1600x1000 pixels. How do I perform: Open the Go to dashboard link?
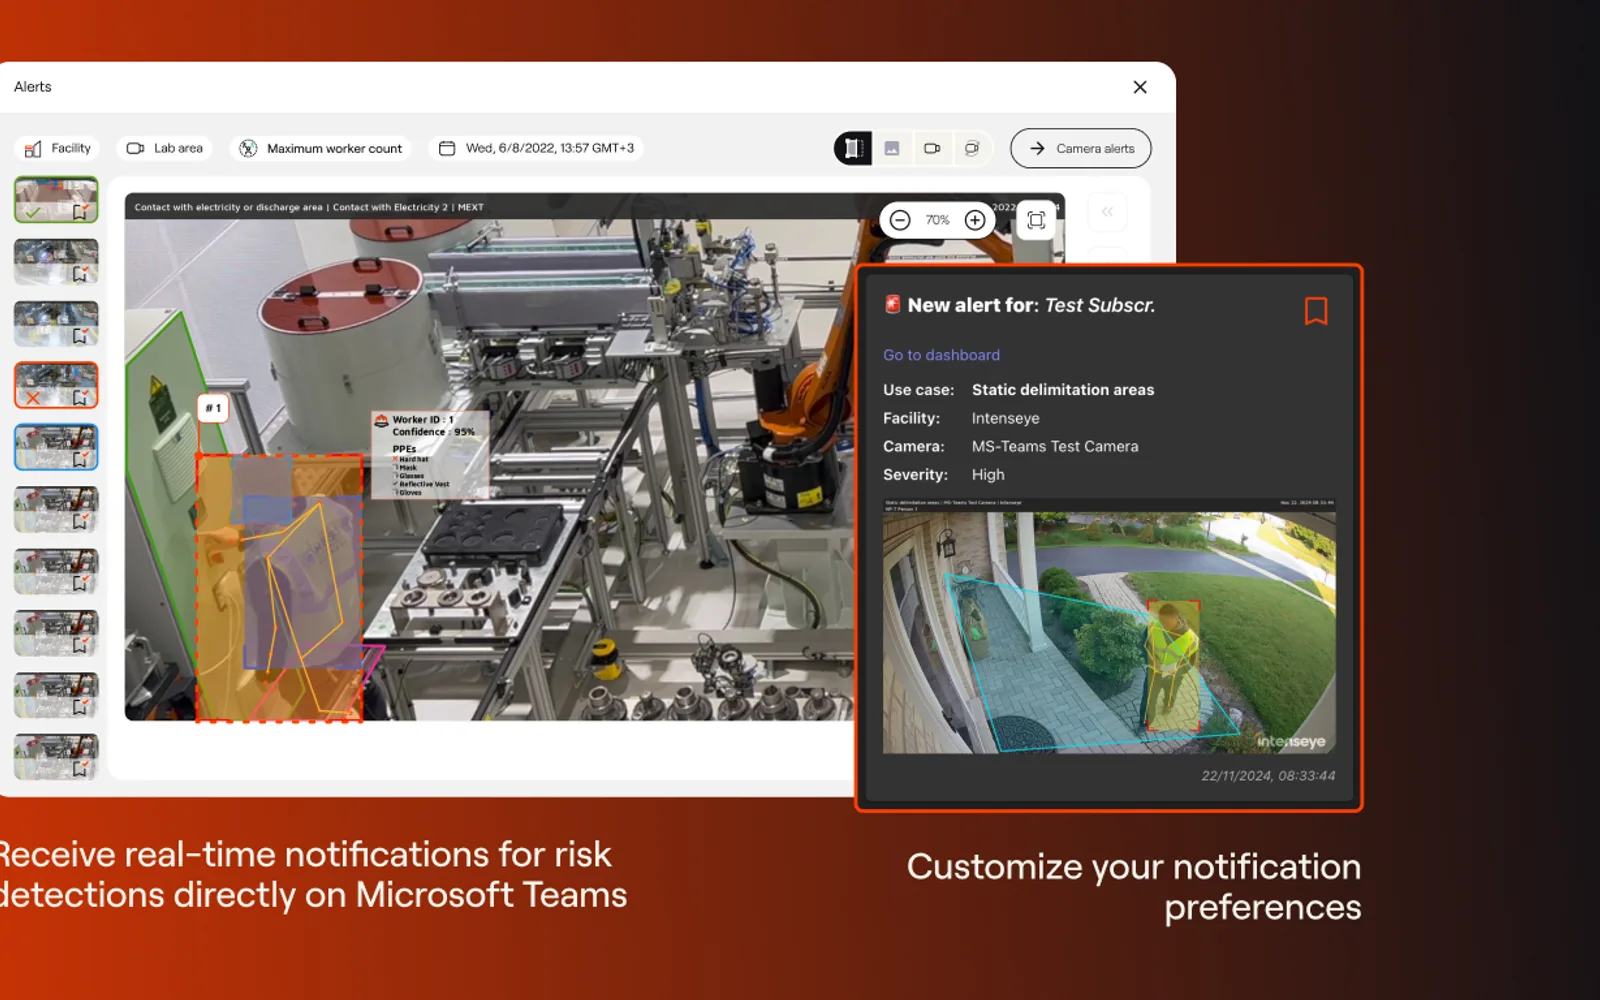click(x=941, y=355)
